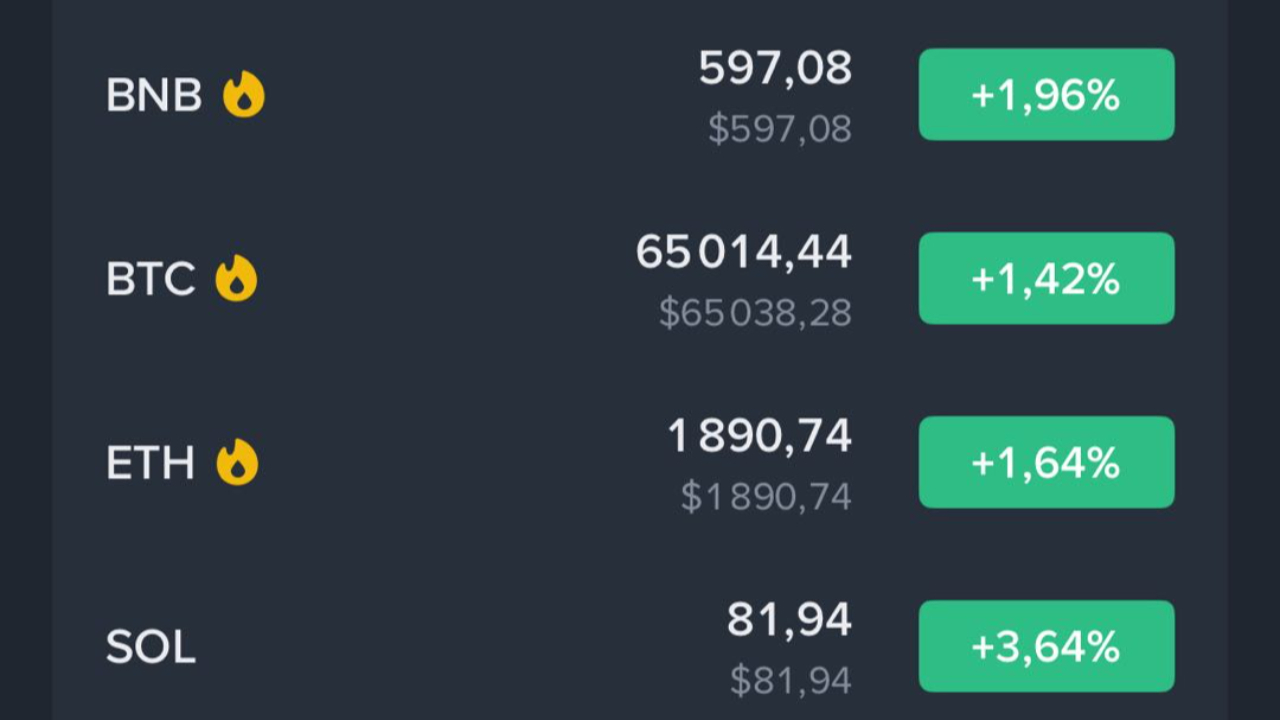Tap the hot flame icon beside BTC

coord(237,278)
